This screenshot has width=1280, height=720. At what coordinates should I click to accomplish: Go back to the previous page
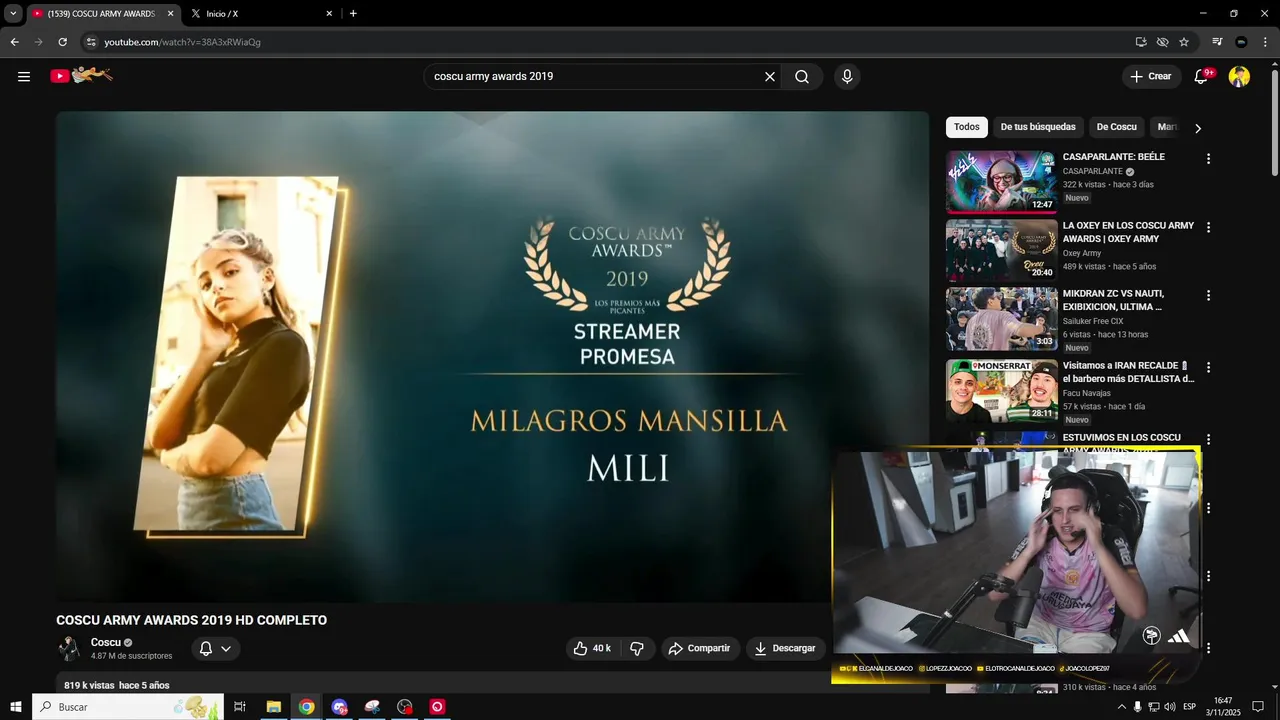coord(14,42)
